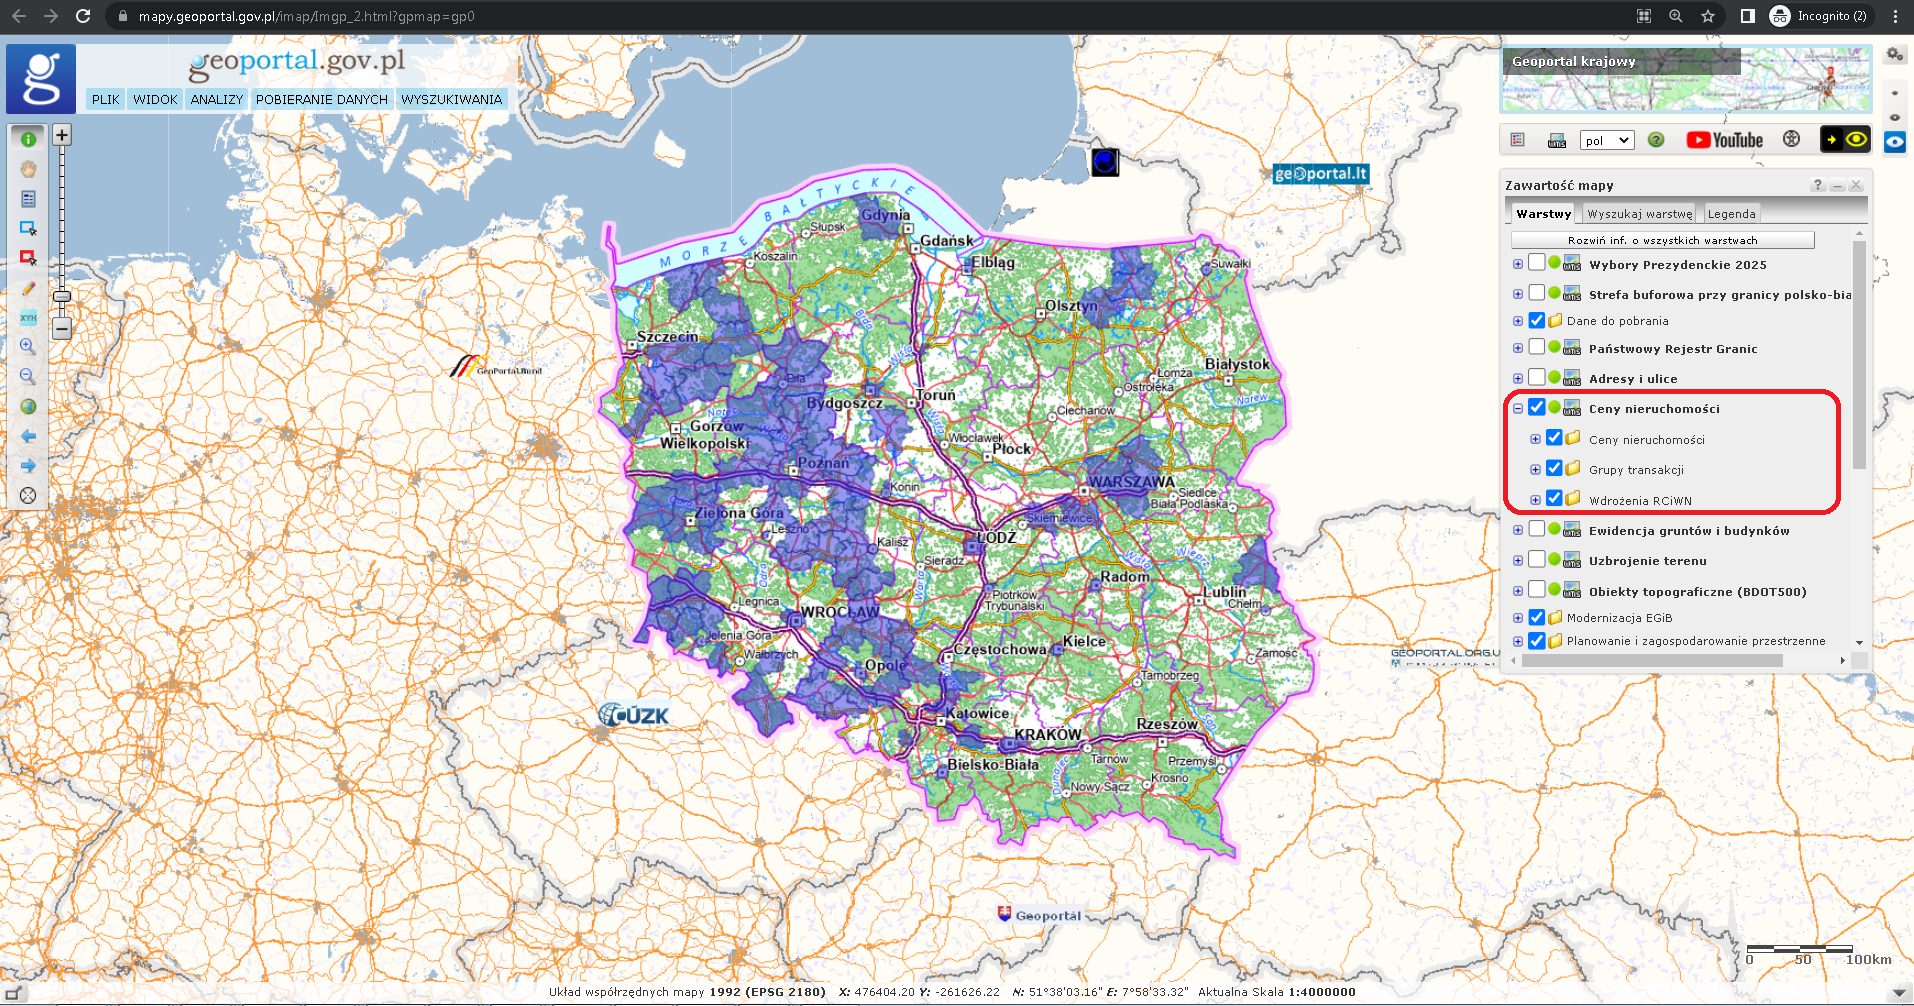Select the hand pan tool

click(28, 169)
